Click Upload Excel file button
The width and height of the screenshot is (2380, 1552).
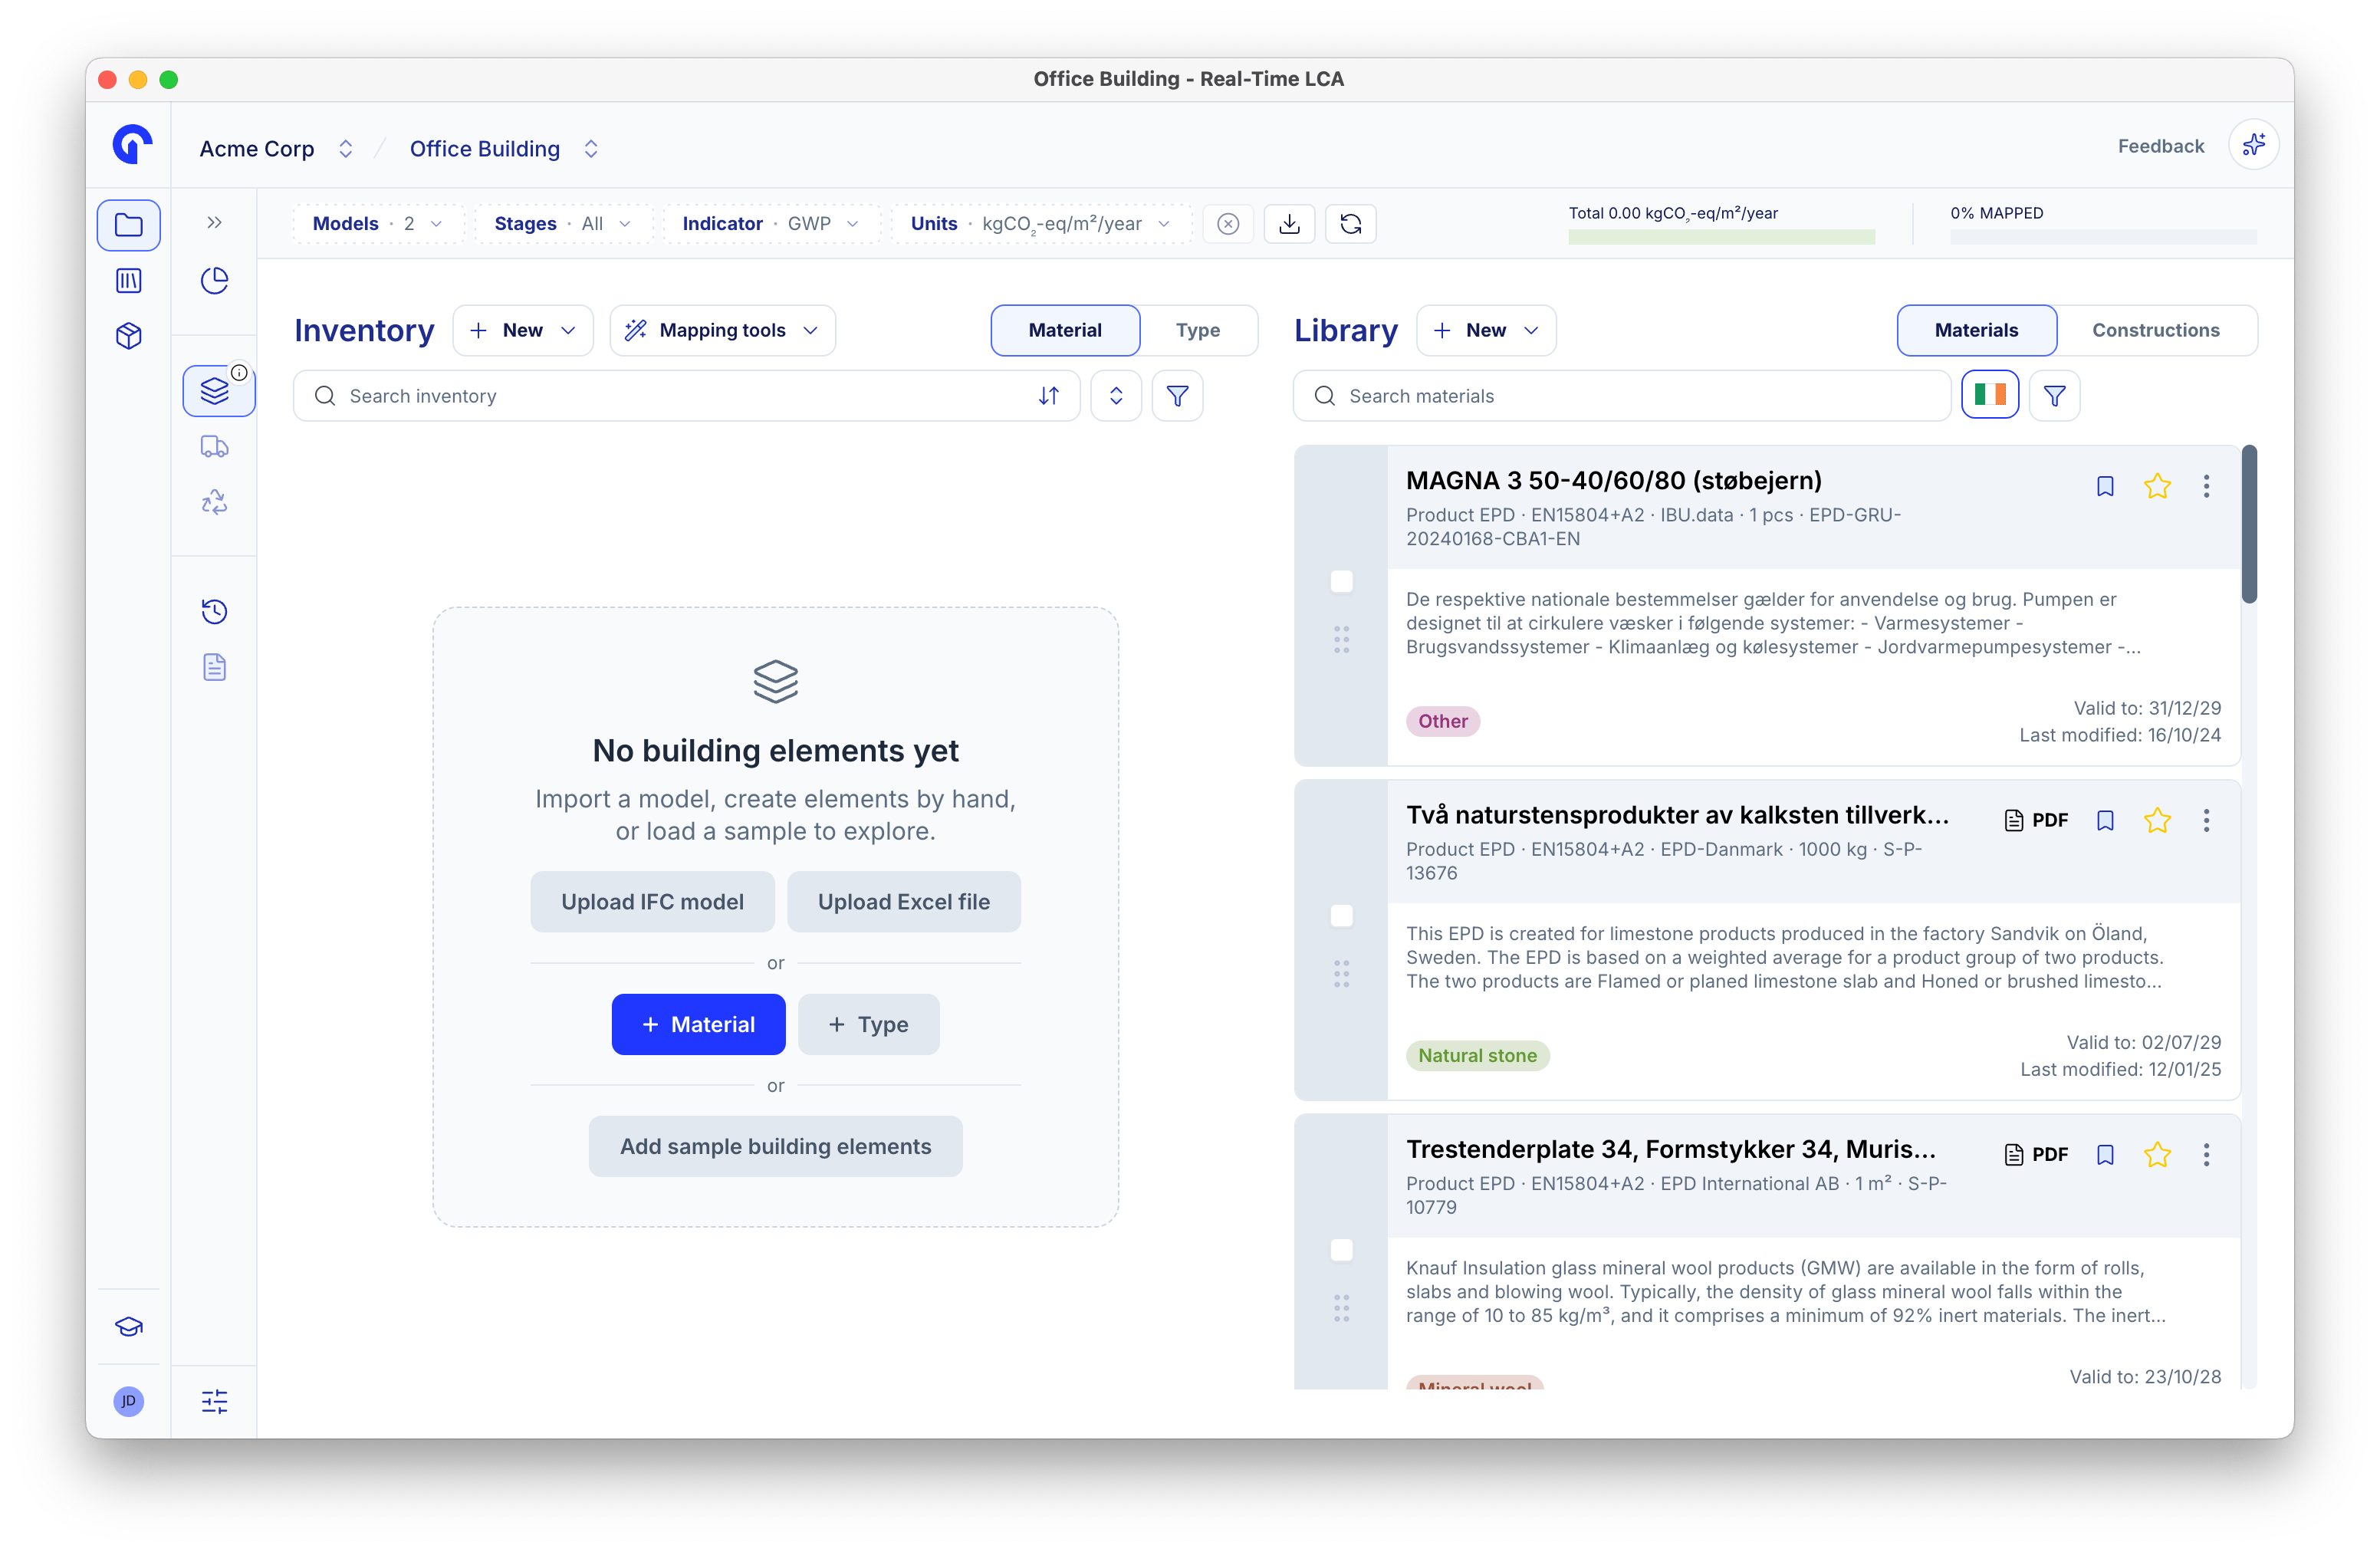[903, 901]
